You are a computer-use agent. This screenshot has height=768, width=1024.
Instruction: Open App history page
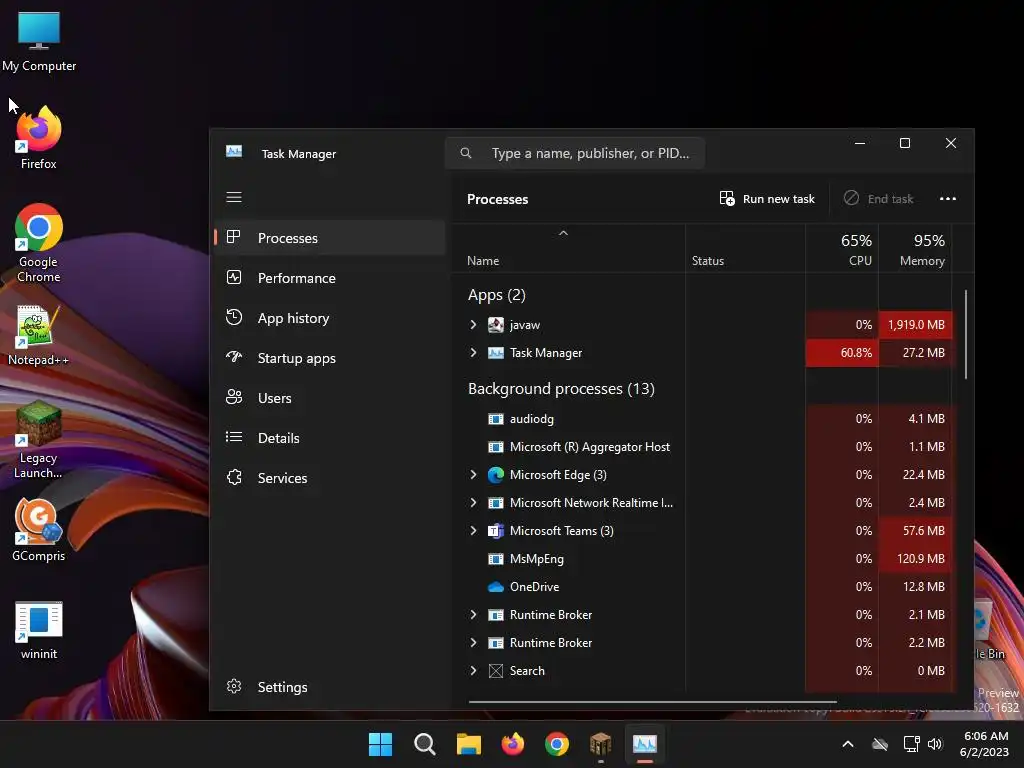330,318
